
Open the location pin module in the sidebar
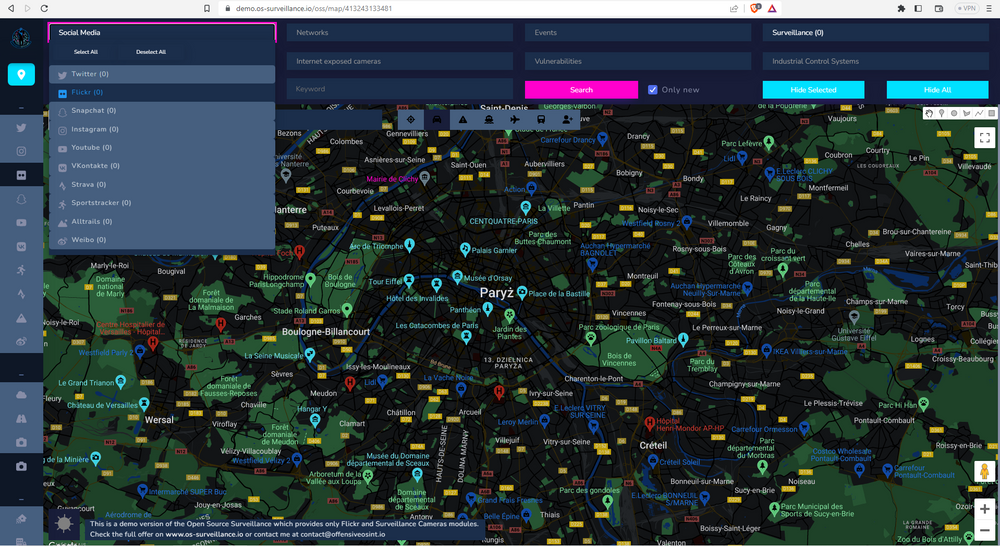pos(21,74)
